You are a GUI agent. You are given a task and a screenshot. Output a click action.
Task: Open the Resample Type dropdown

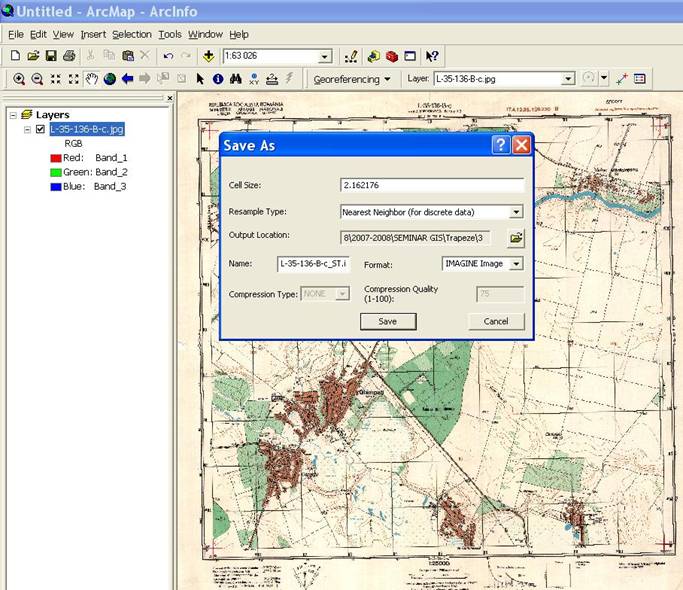pos(516,212)
